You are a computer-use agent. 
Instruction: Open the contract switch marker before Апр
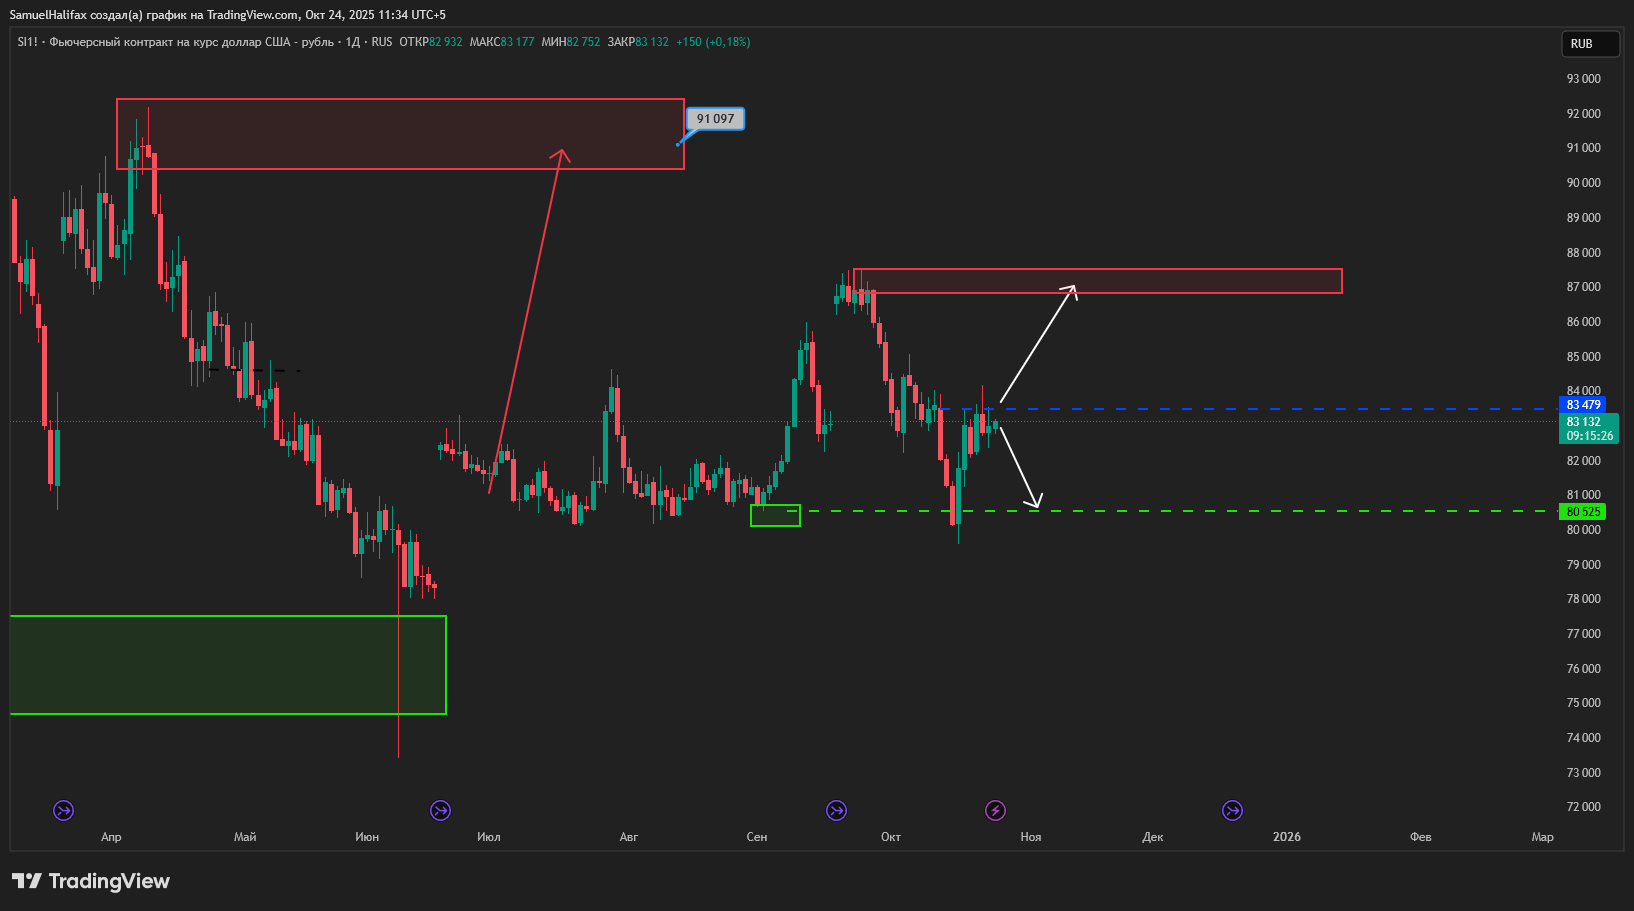[63, 810]
